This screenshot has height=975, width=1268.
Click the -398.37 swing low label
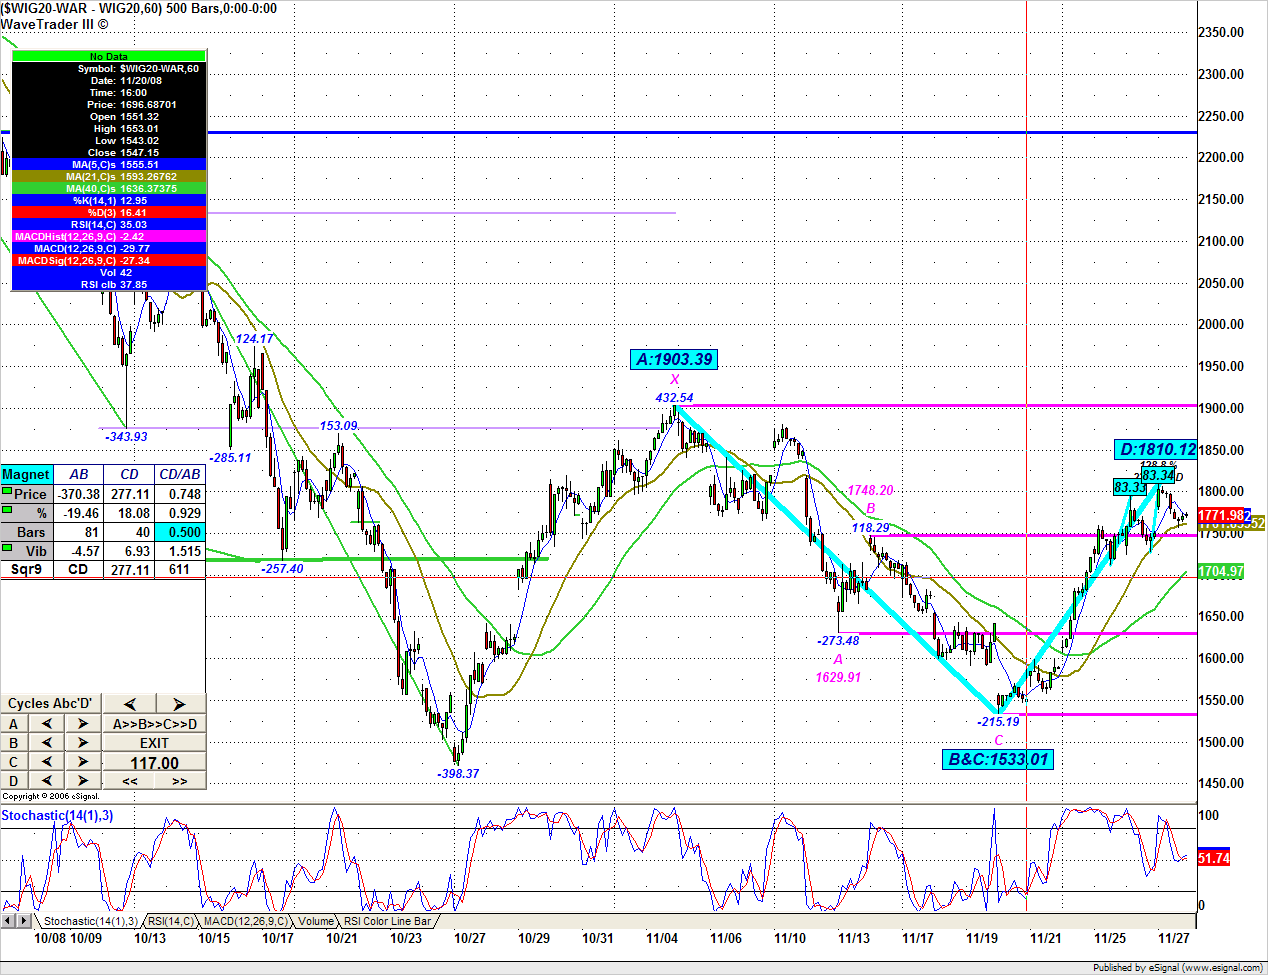tap(458, 773)
